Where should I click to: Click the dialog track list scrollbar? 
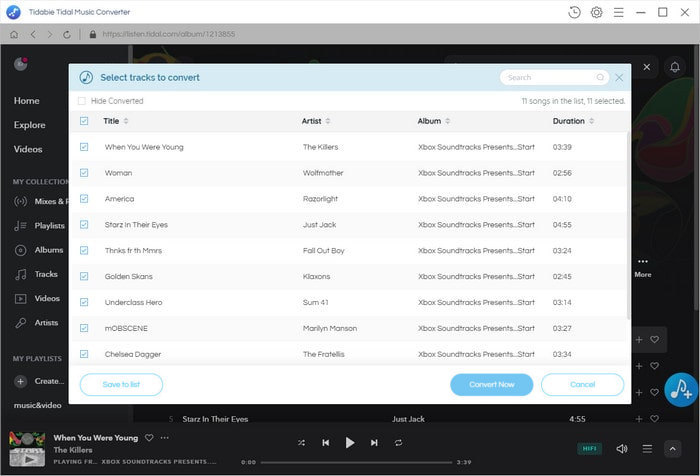(628, 225)
